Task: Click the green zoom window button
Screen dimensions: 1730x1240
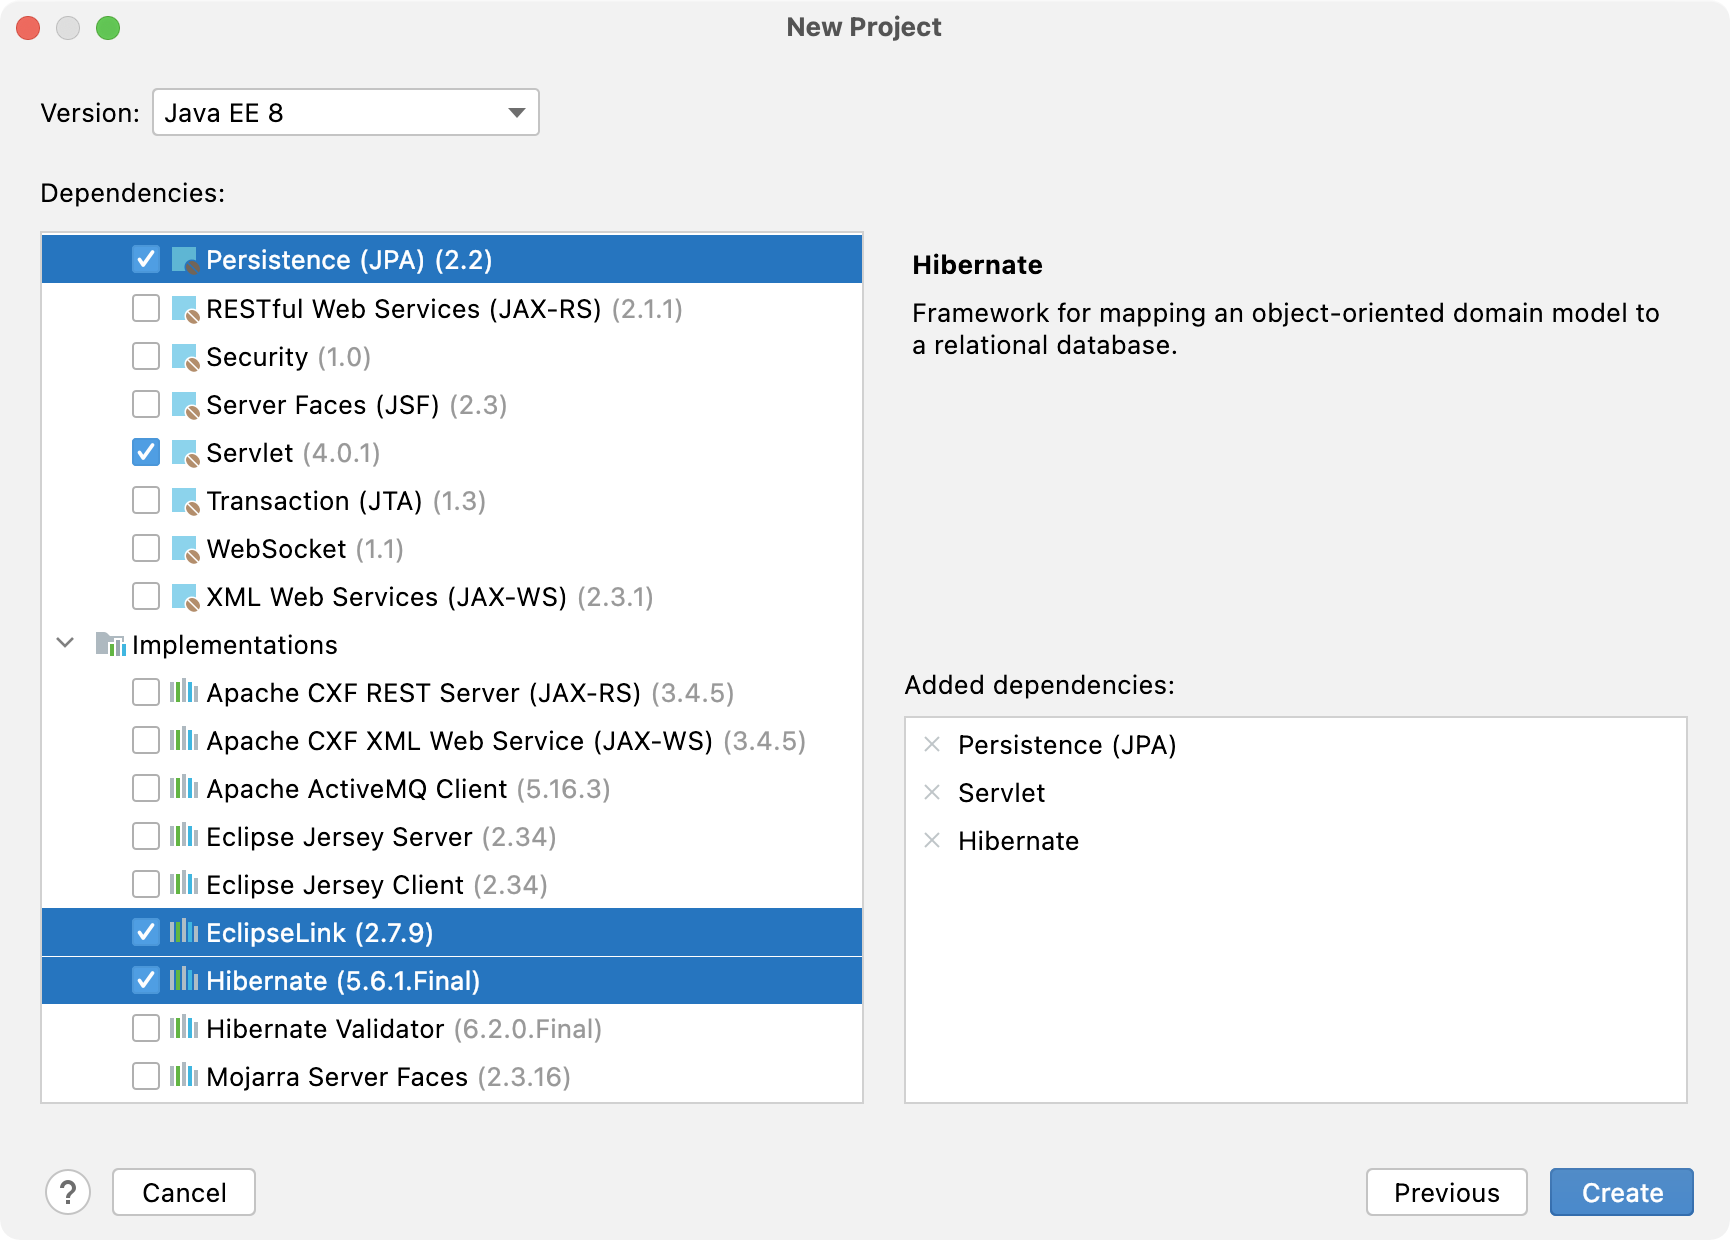Action: (108, 28)
